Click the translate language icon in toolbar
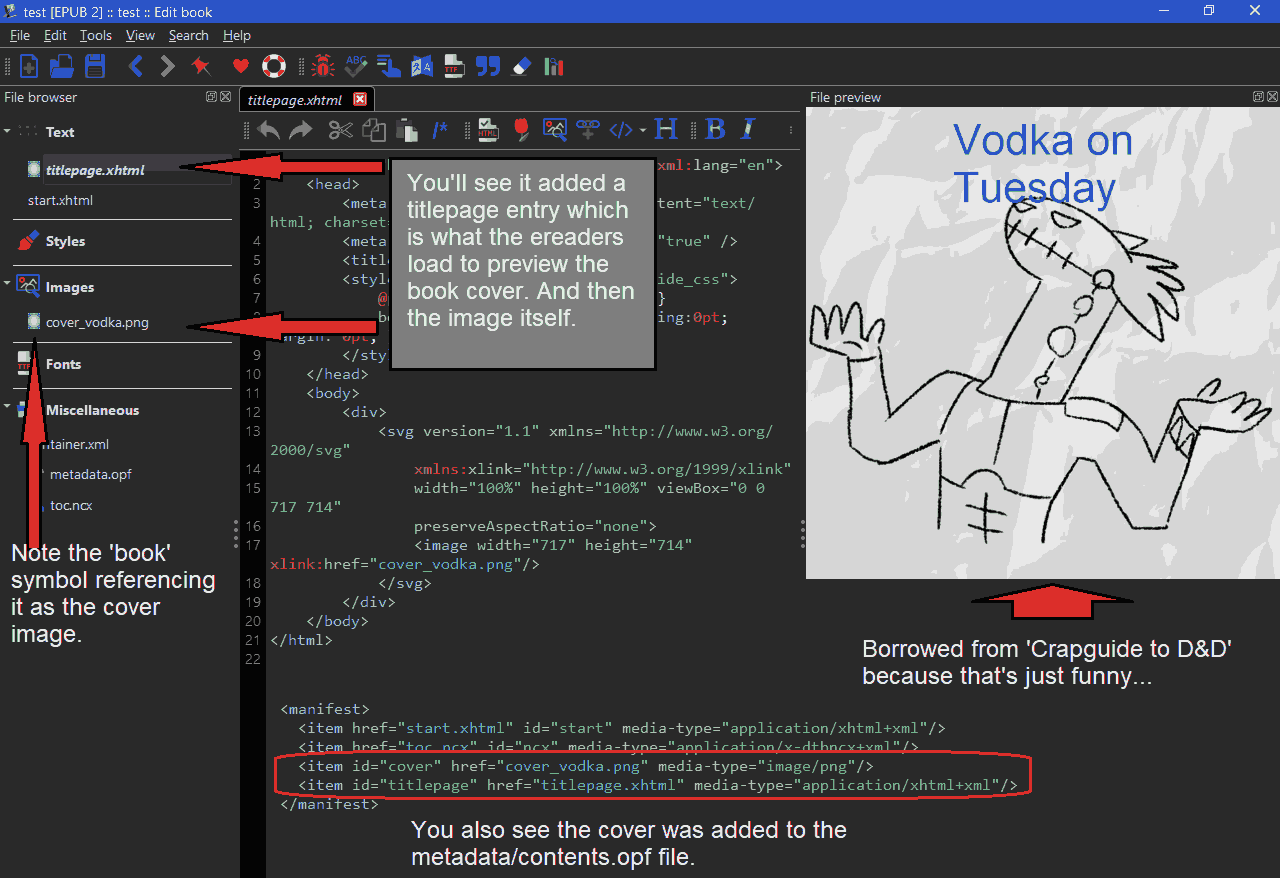 pyautogui.click(x=421, y=67)
